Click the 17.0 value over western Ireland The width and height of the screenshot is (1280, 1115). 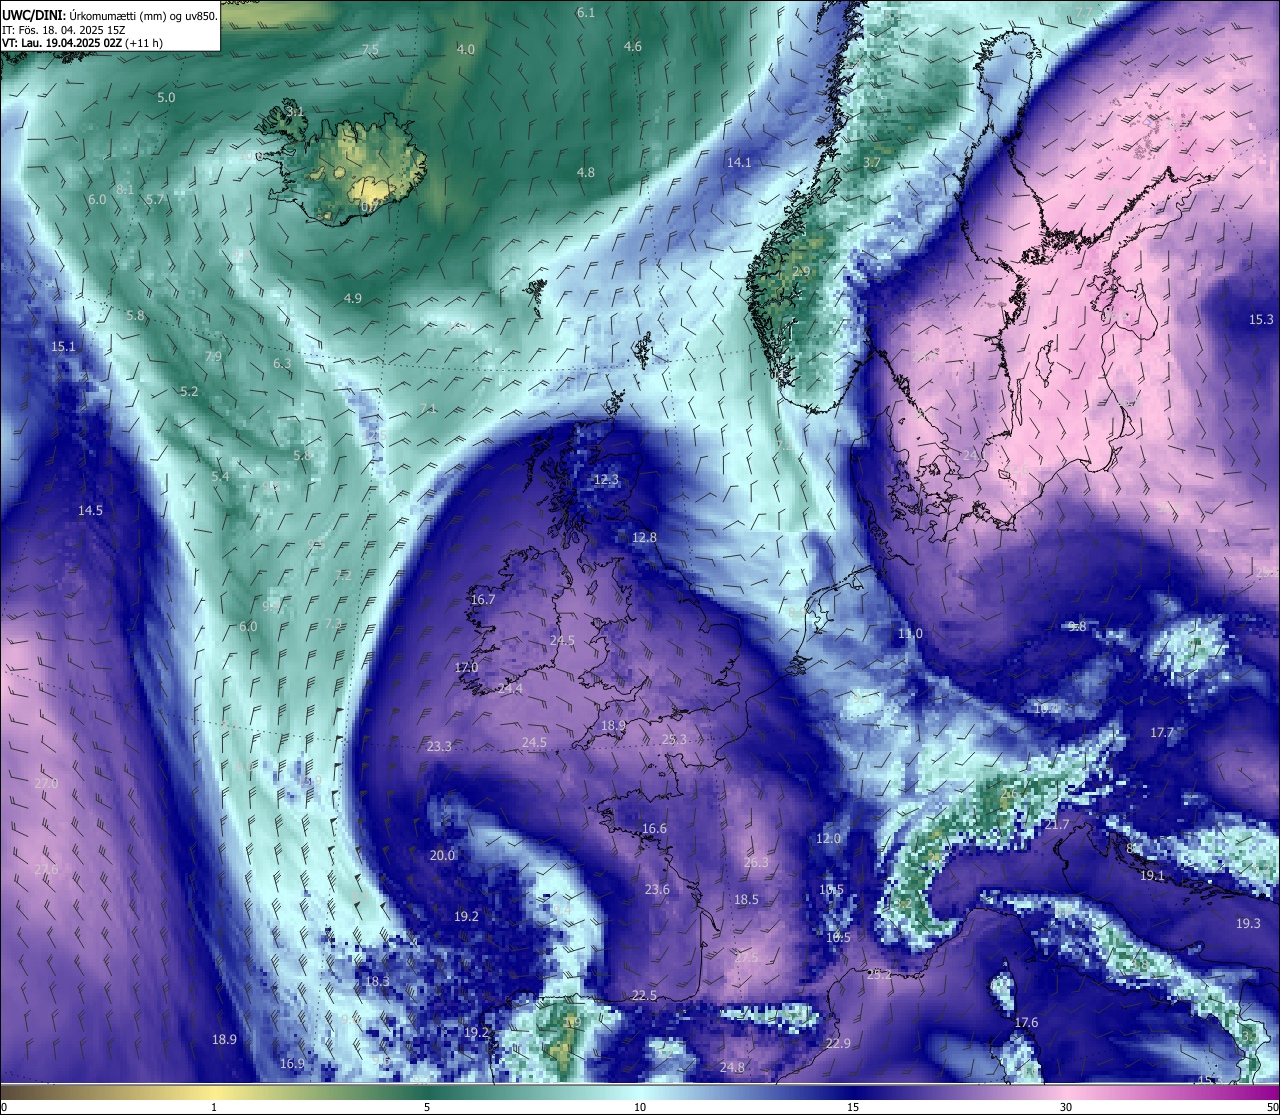pyautogui.click(x=467, y=667)
